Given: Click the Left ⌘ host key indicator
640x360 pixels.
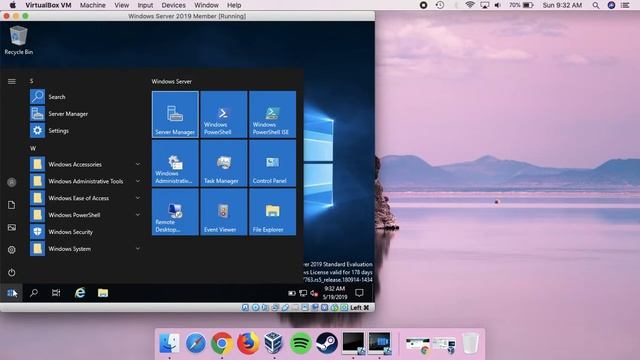Looking at the screenshot, I should tap(360, 307).
